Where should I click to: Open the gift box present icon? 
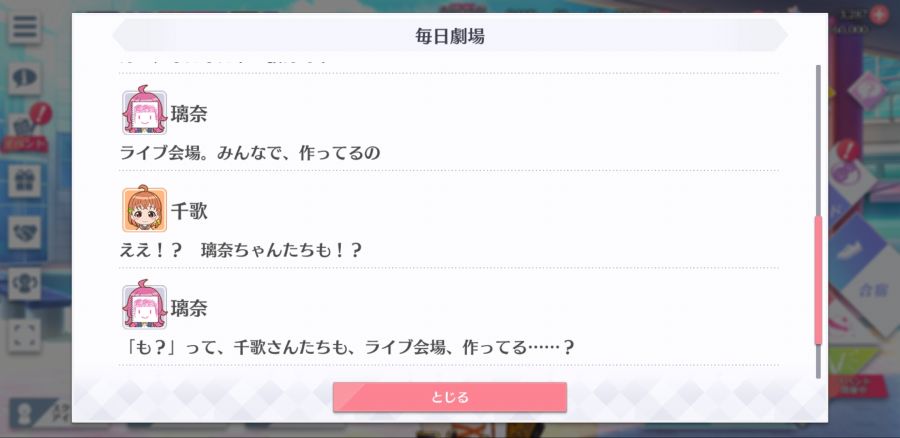(24, 181)
